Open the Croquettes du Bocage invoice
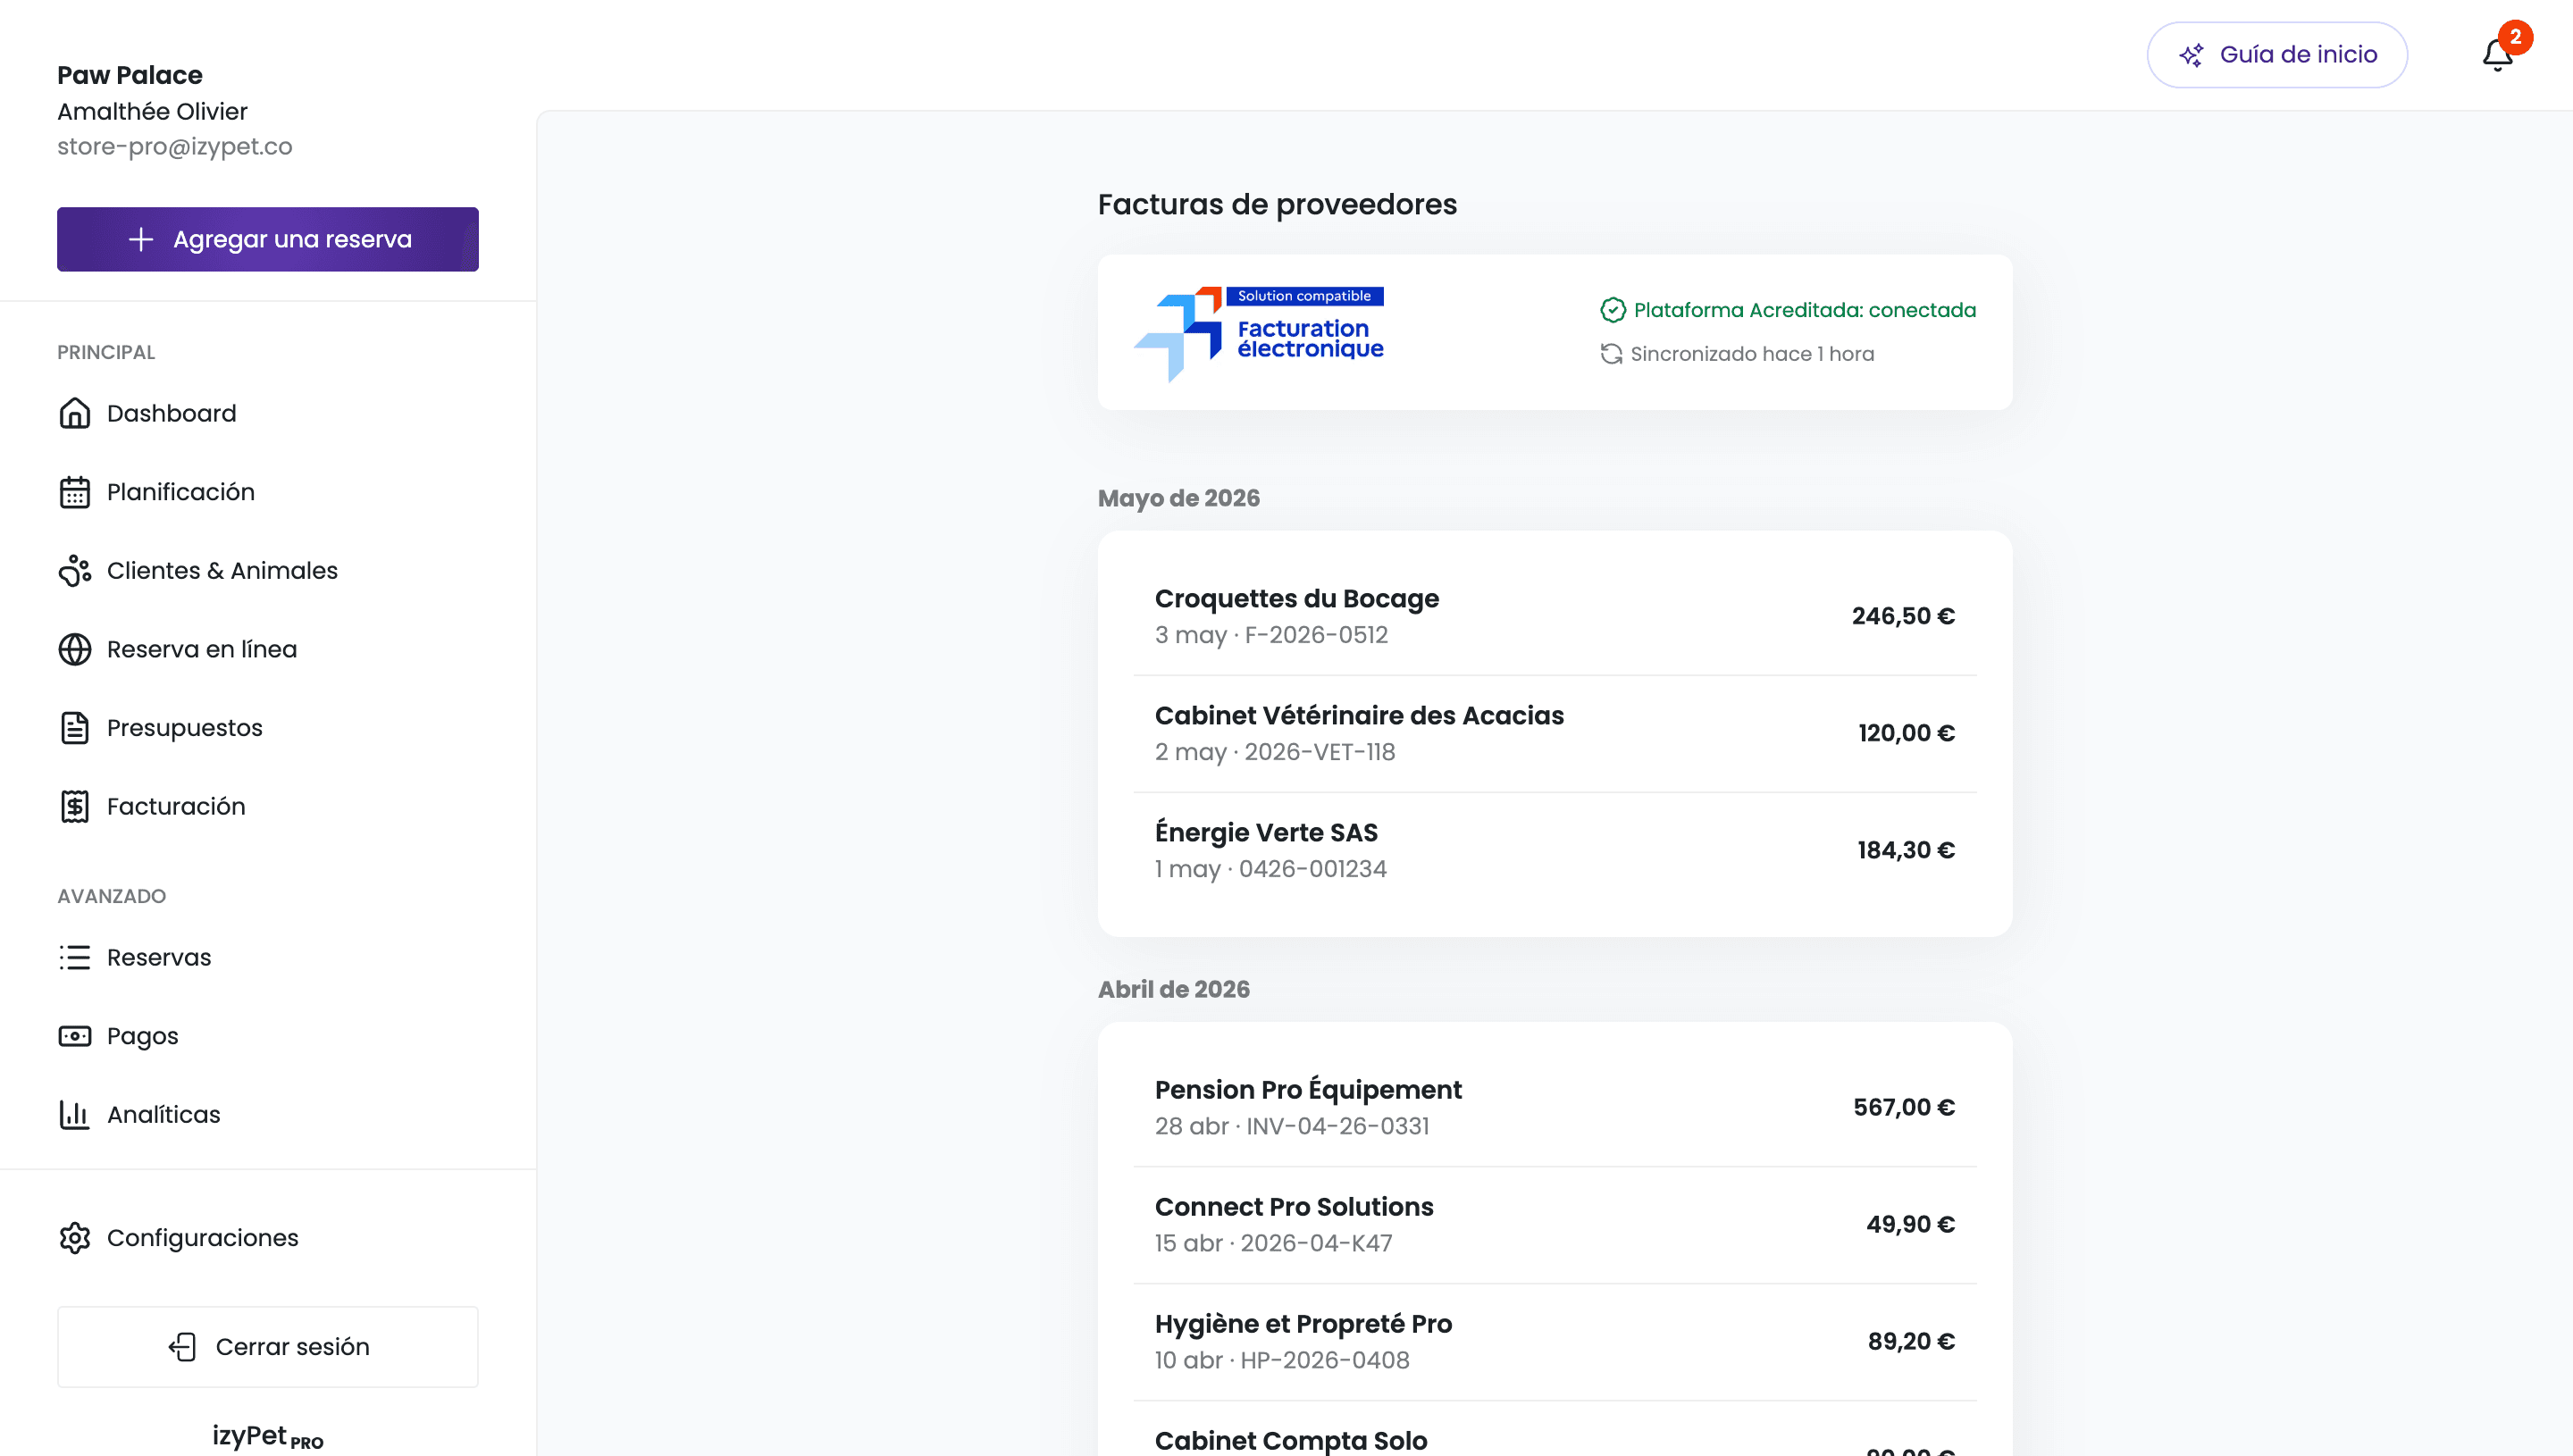 [1555, 616]
